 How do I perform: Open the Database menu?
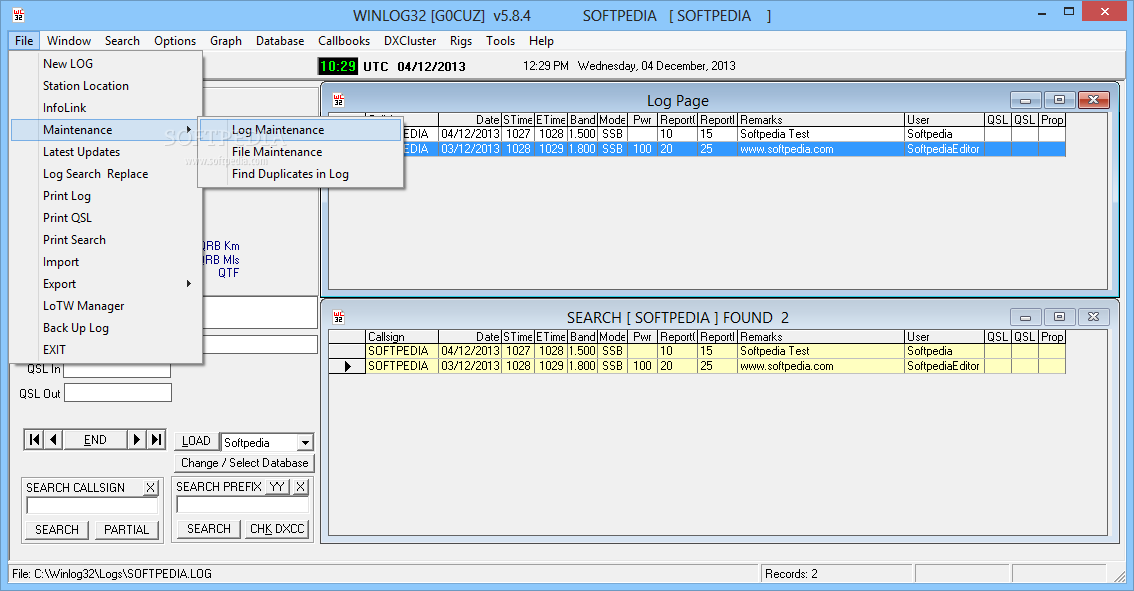280,41
